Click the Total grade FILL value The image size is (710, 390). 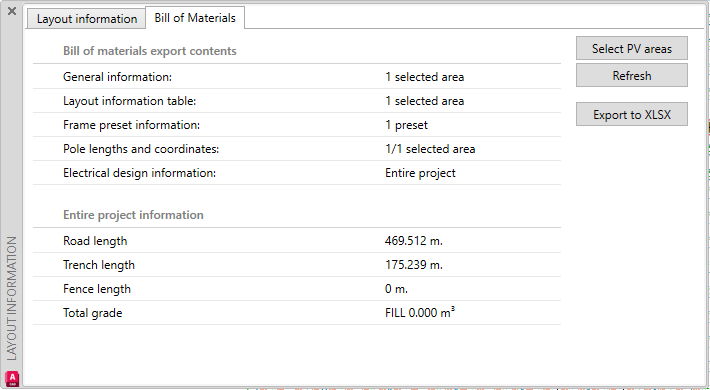click(x=420, y=312)
